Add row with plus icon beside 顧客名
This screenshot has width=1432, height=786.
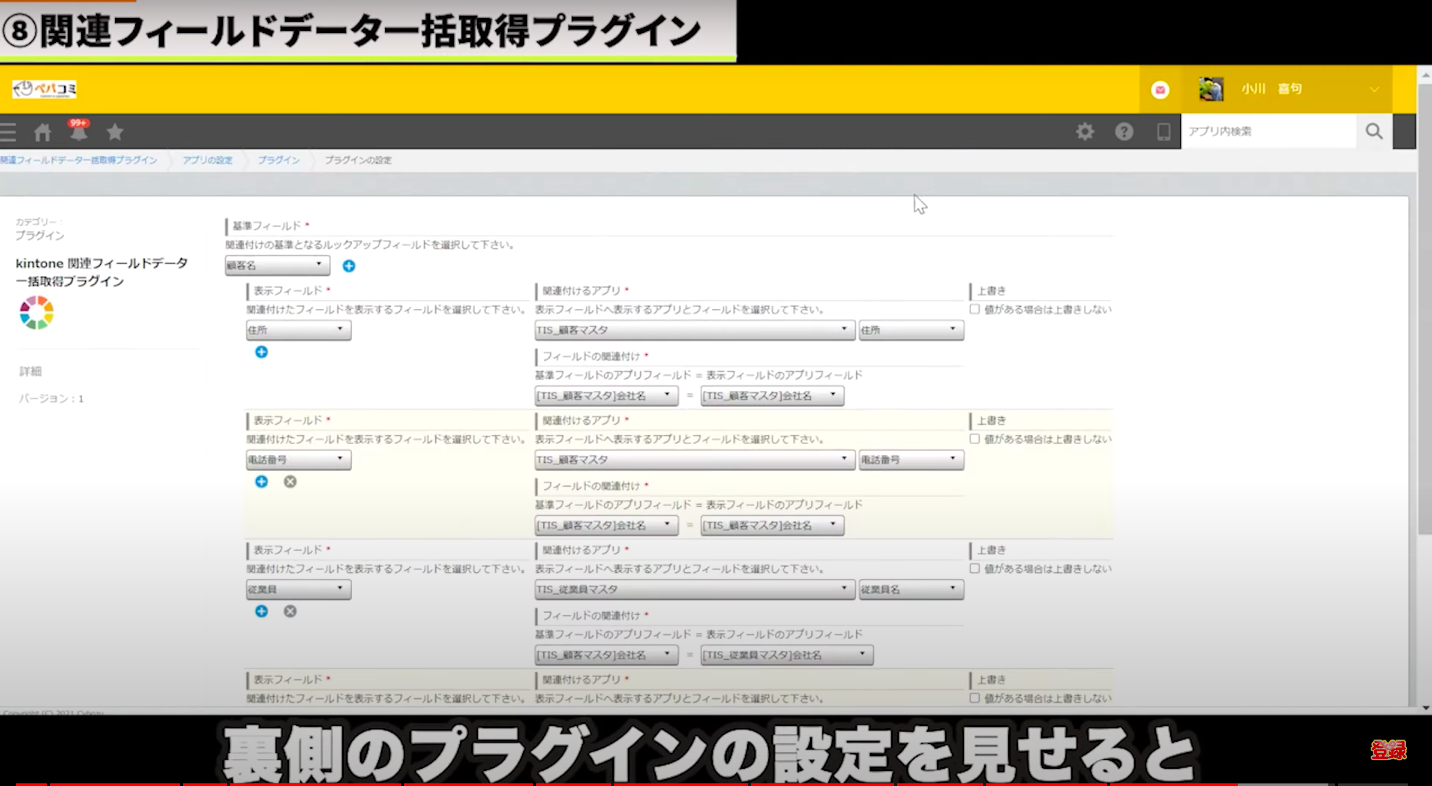(349, 266)
